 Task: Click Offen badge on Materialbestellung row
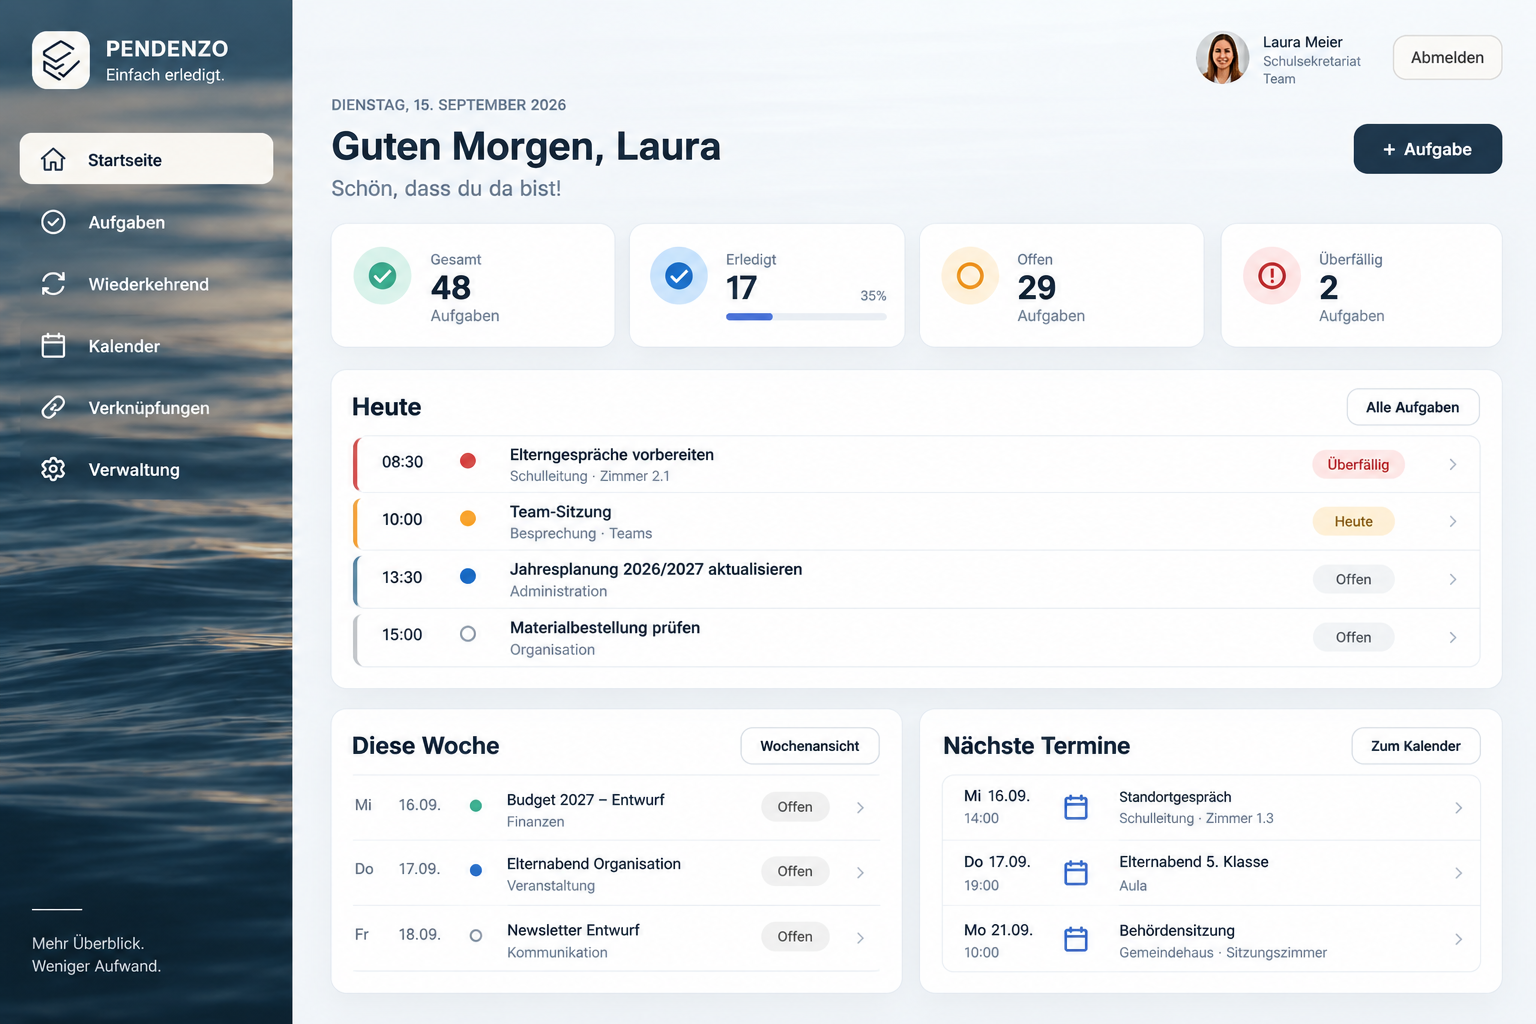(1353, 637)
